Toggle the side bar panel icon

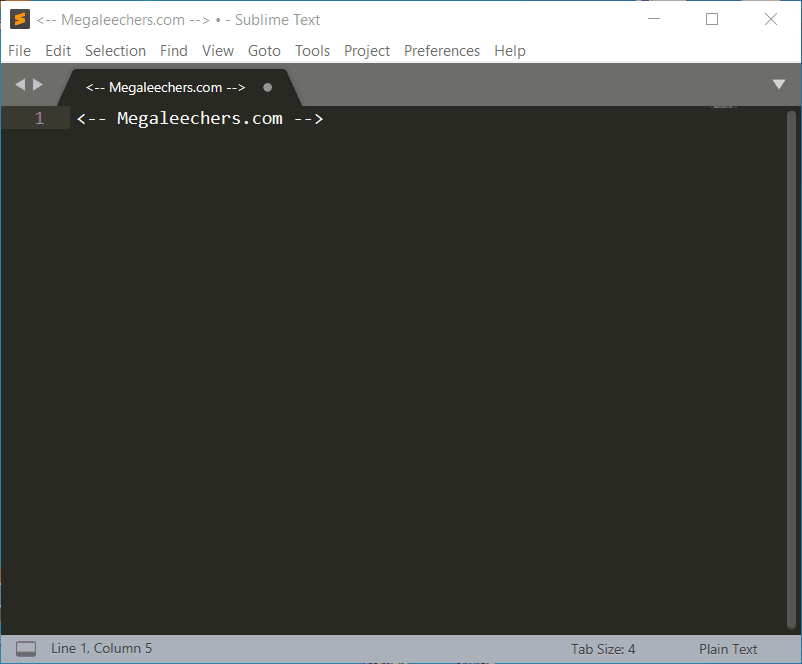point(26,649)
